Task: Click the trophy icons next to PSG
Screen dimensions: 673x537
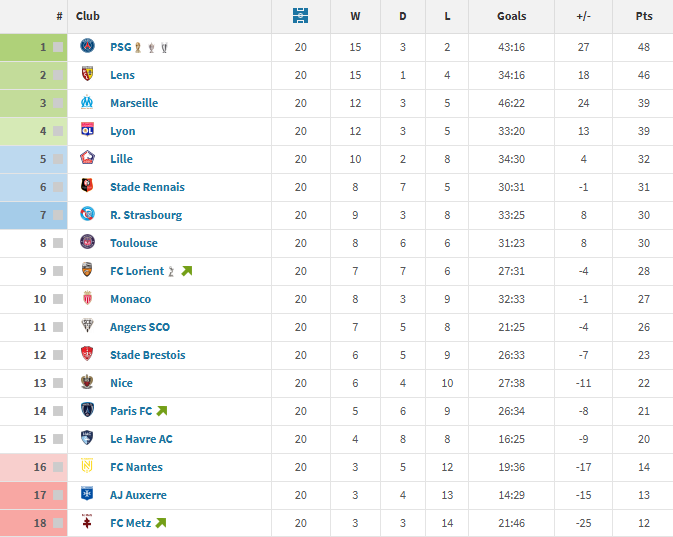Action: pyautogui.click(x=150, y=47)
